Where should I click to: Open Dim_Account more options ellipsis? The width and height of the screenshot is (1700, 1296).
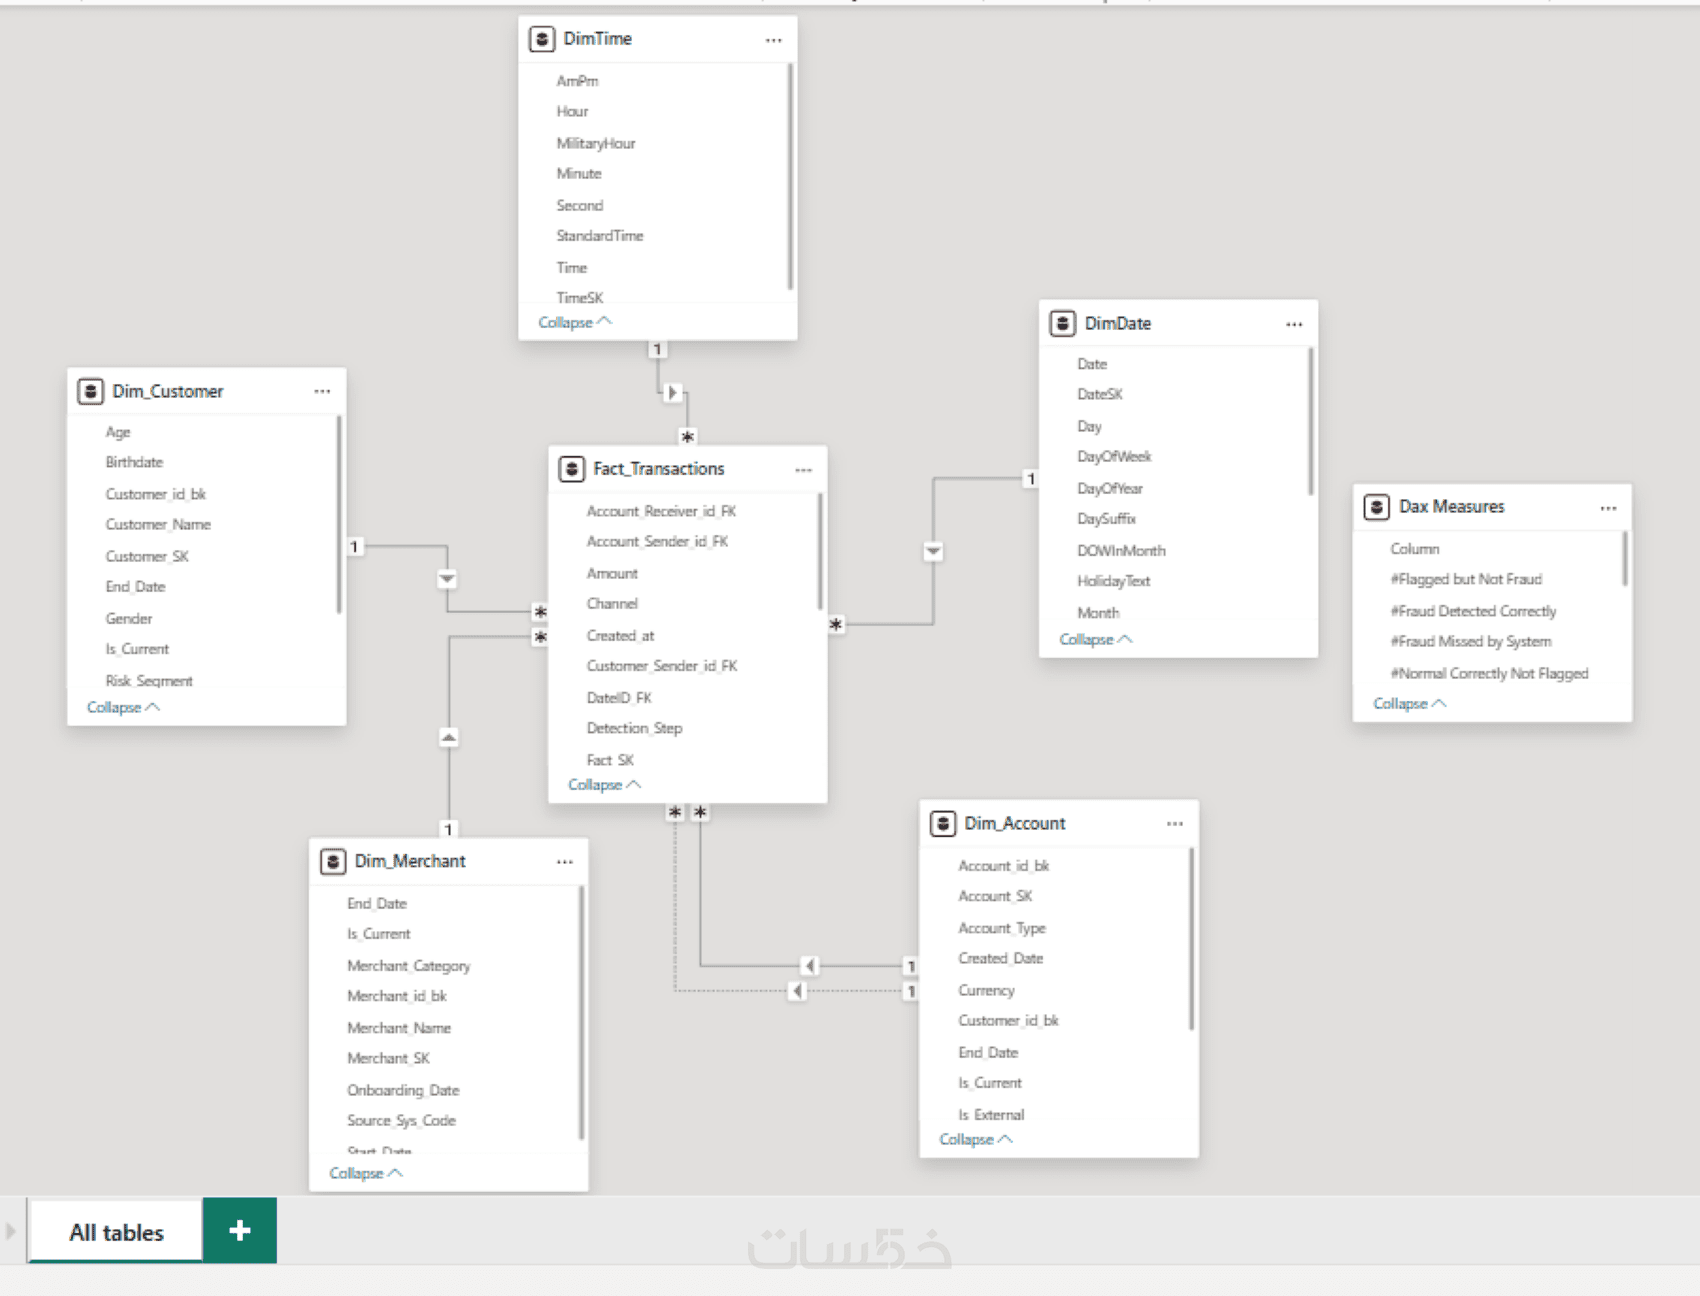click(1175, 824)
